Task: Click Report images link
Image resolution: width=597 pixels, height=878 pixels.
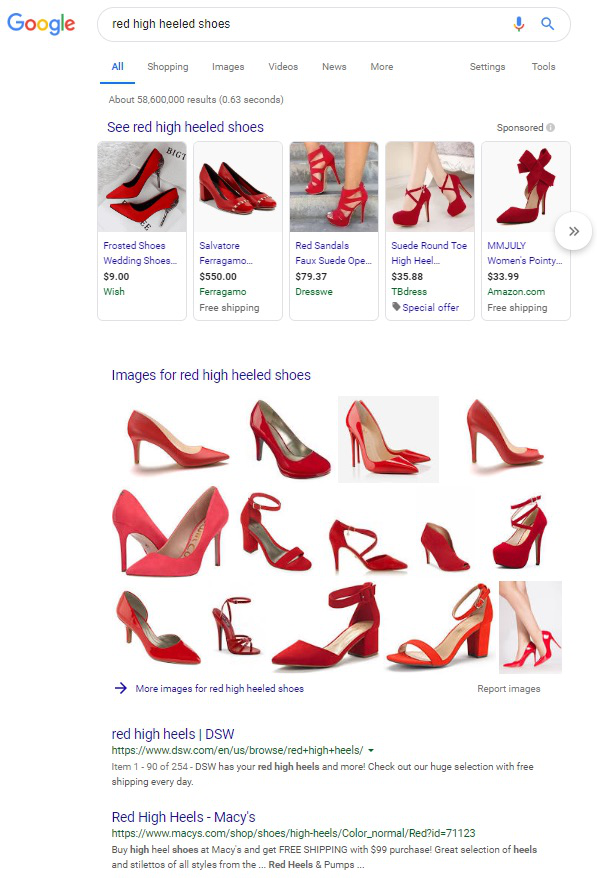Action: (x=509, y=689)
